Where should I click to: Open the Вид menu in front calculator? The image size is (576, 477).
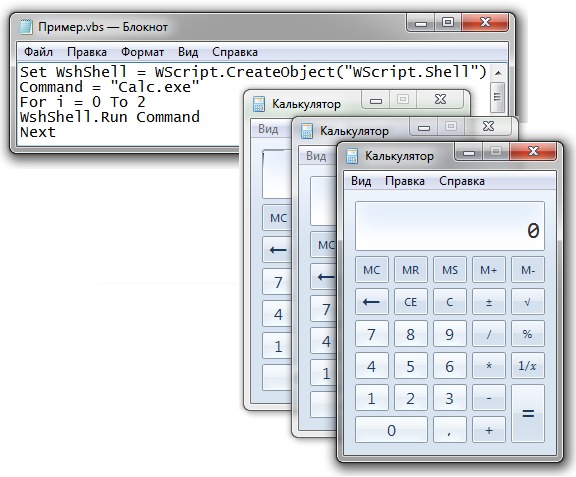pyautogui.click(x=361, y=181)
